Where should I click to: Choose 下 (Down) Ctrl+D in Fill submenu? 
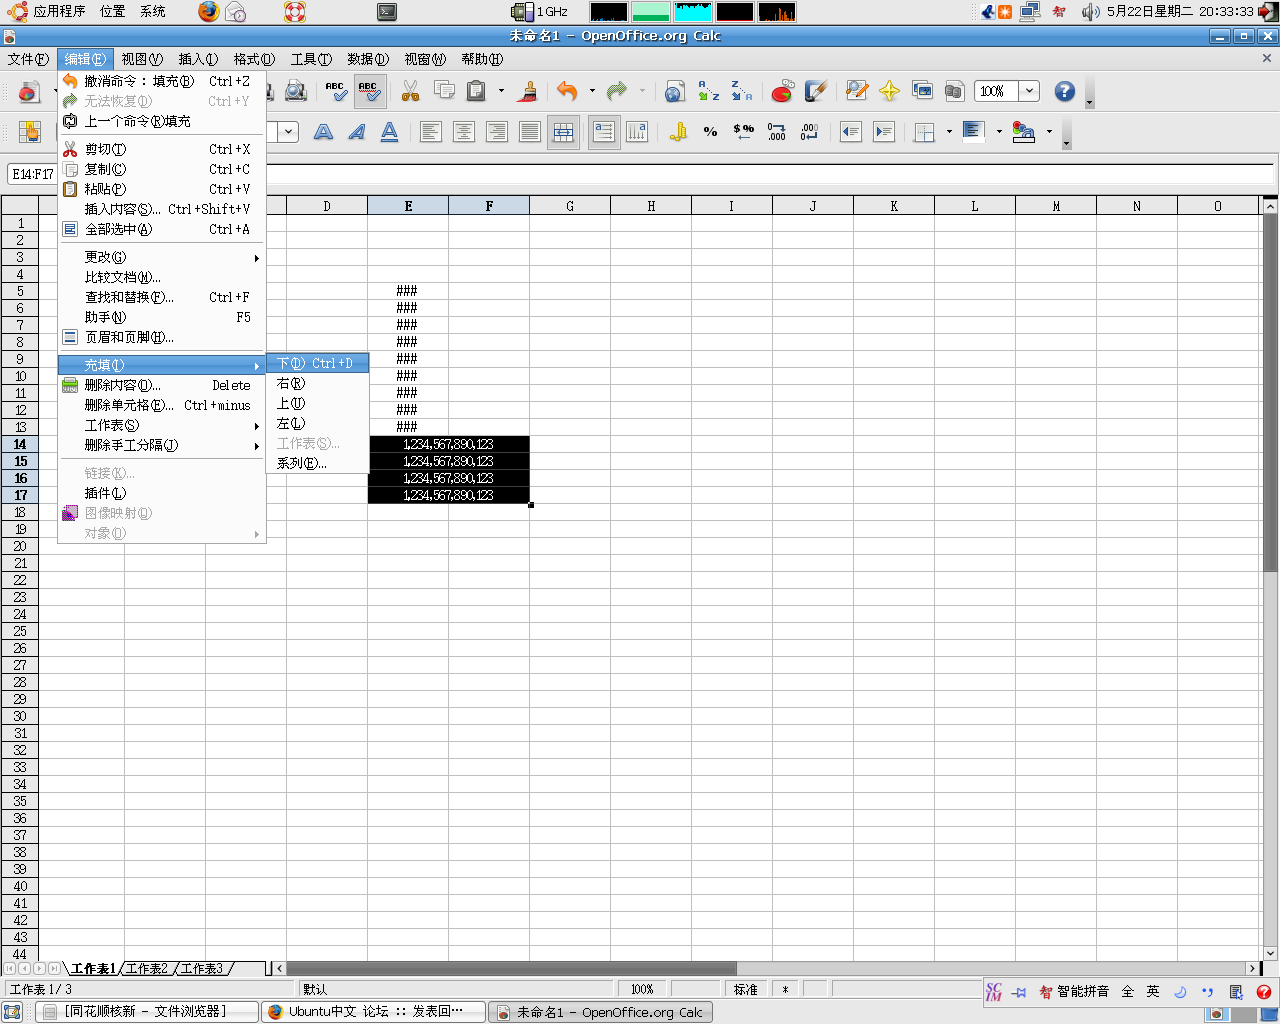(317, 363)
